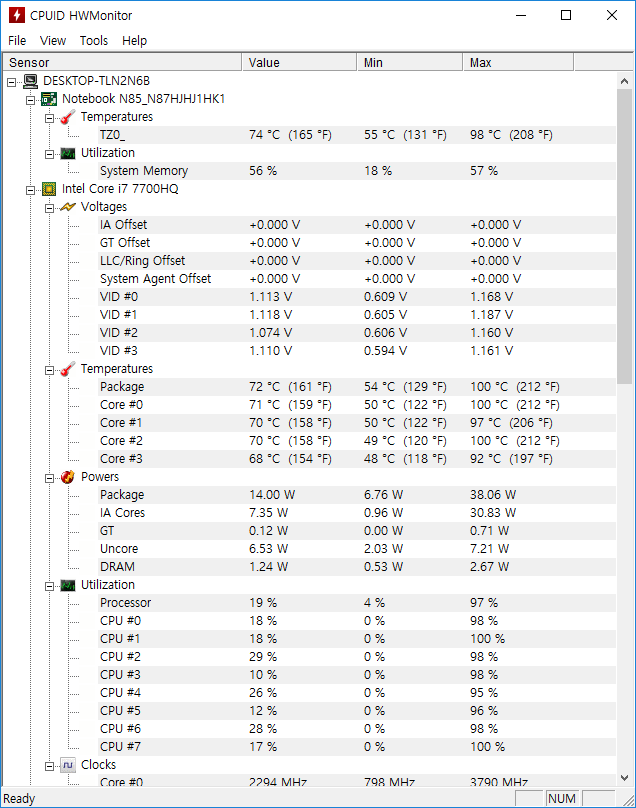Click the Powers flame icon

(x=68, y=477)
